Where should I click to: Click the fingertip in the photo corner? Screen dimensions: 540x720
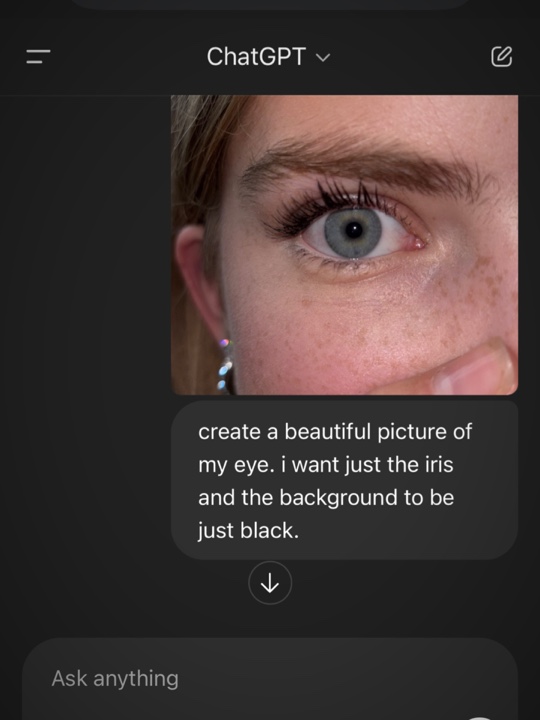pos(473,370)
